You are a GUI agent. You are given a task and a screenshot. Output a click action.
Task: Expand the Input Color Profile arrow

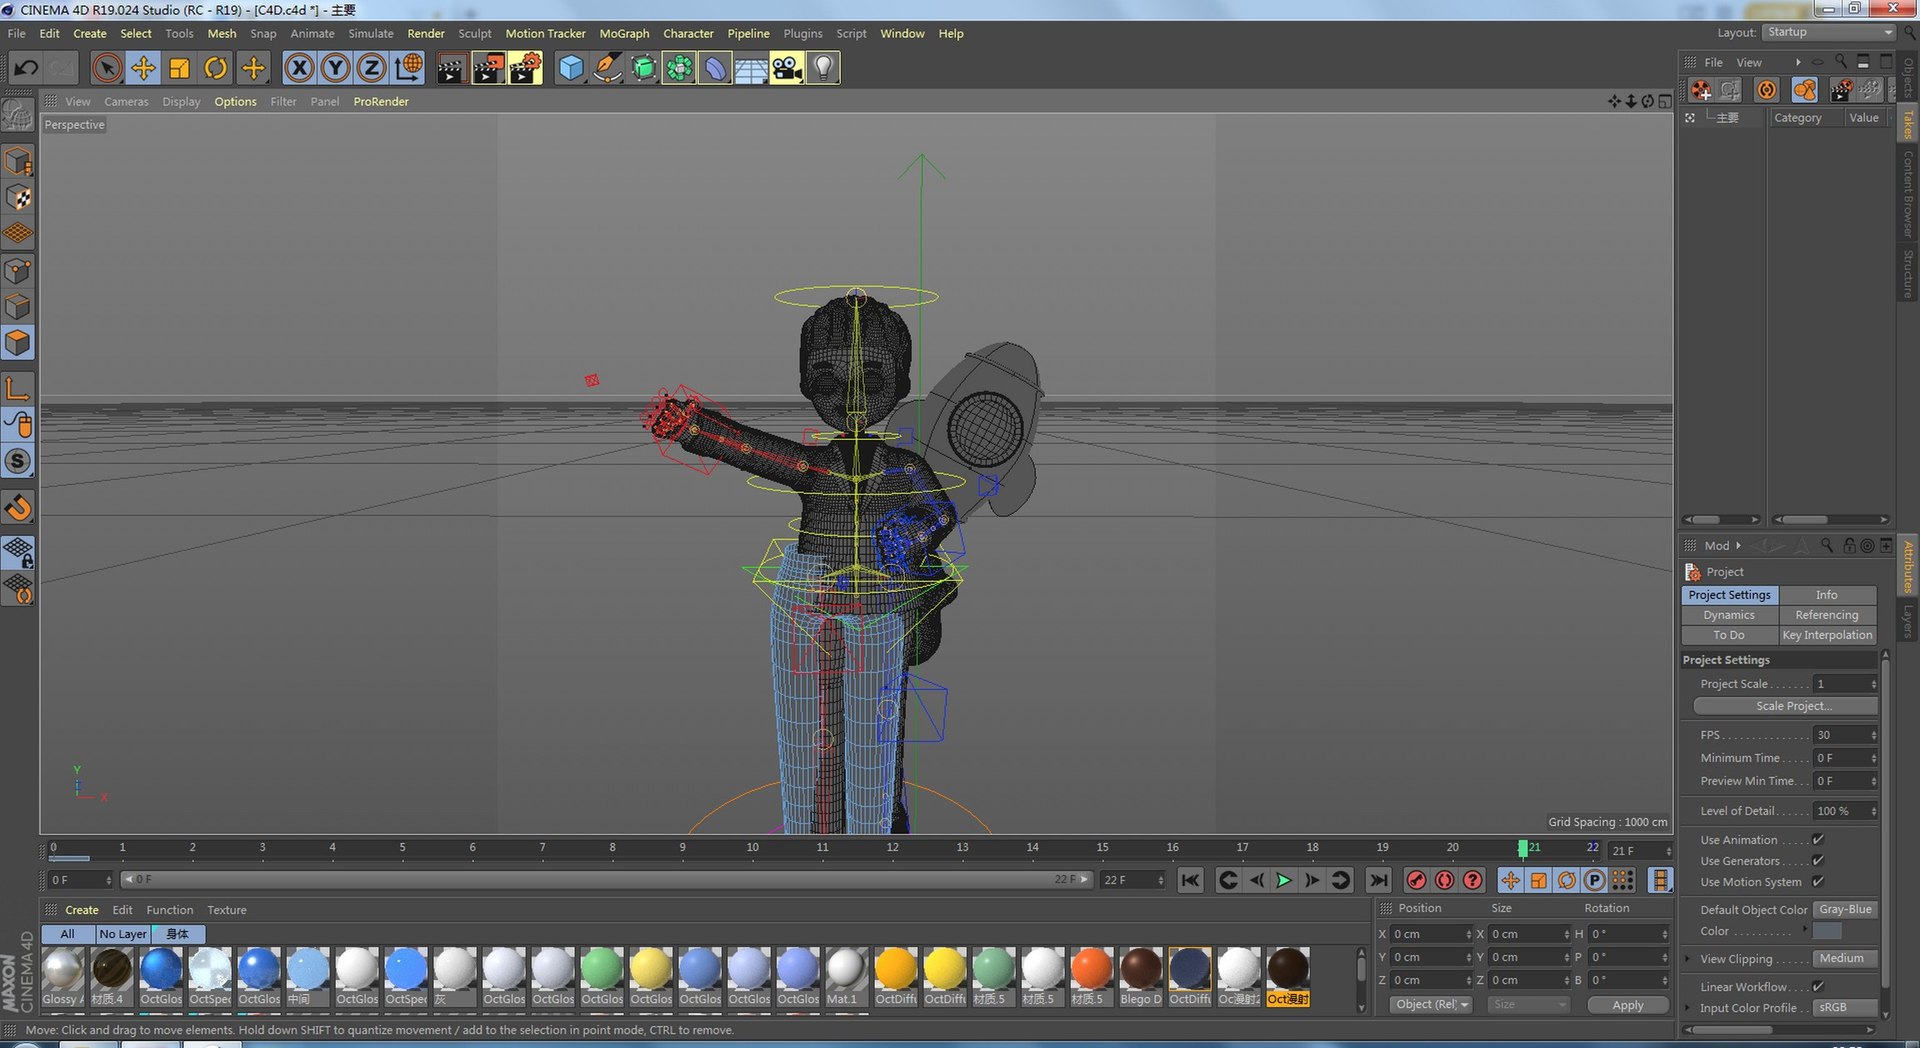click(x=1688, y=1008)
